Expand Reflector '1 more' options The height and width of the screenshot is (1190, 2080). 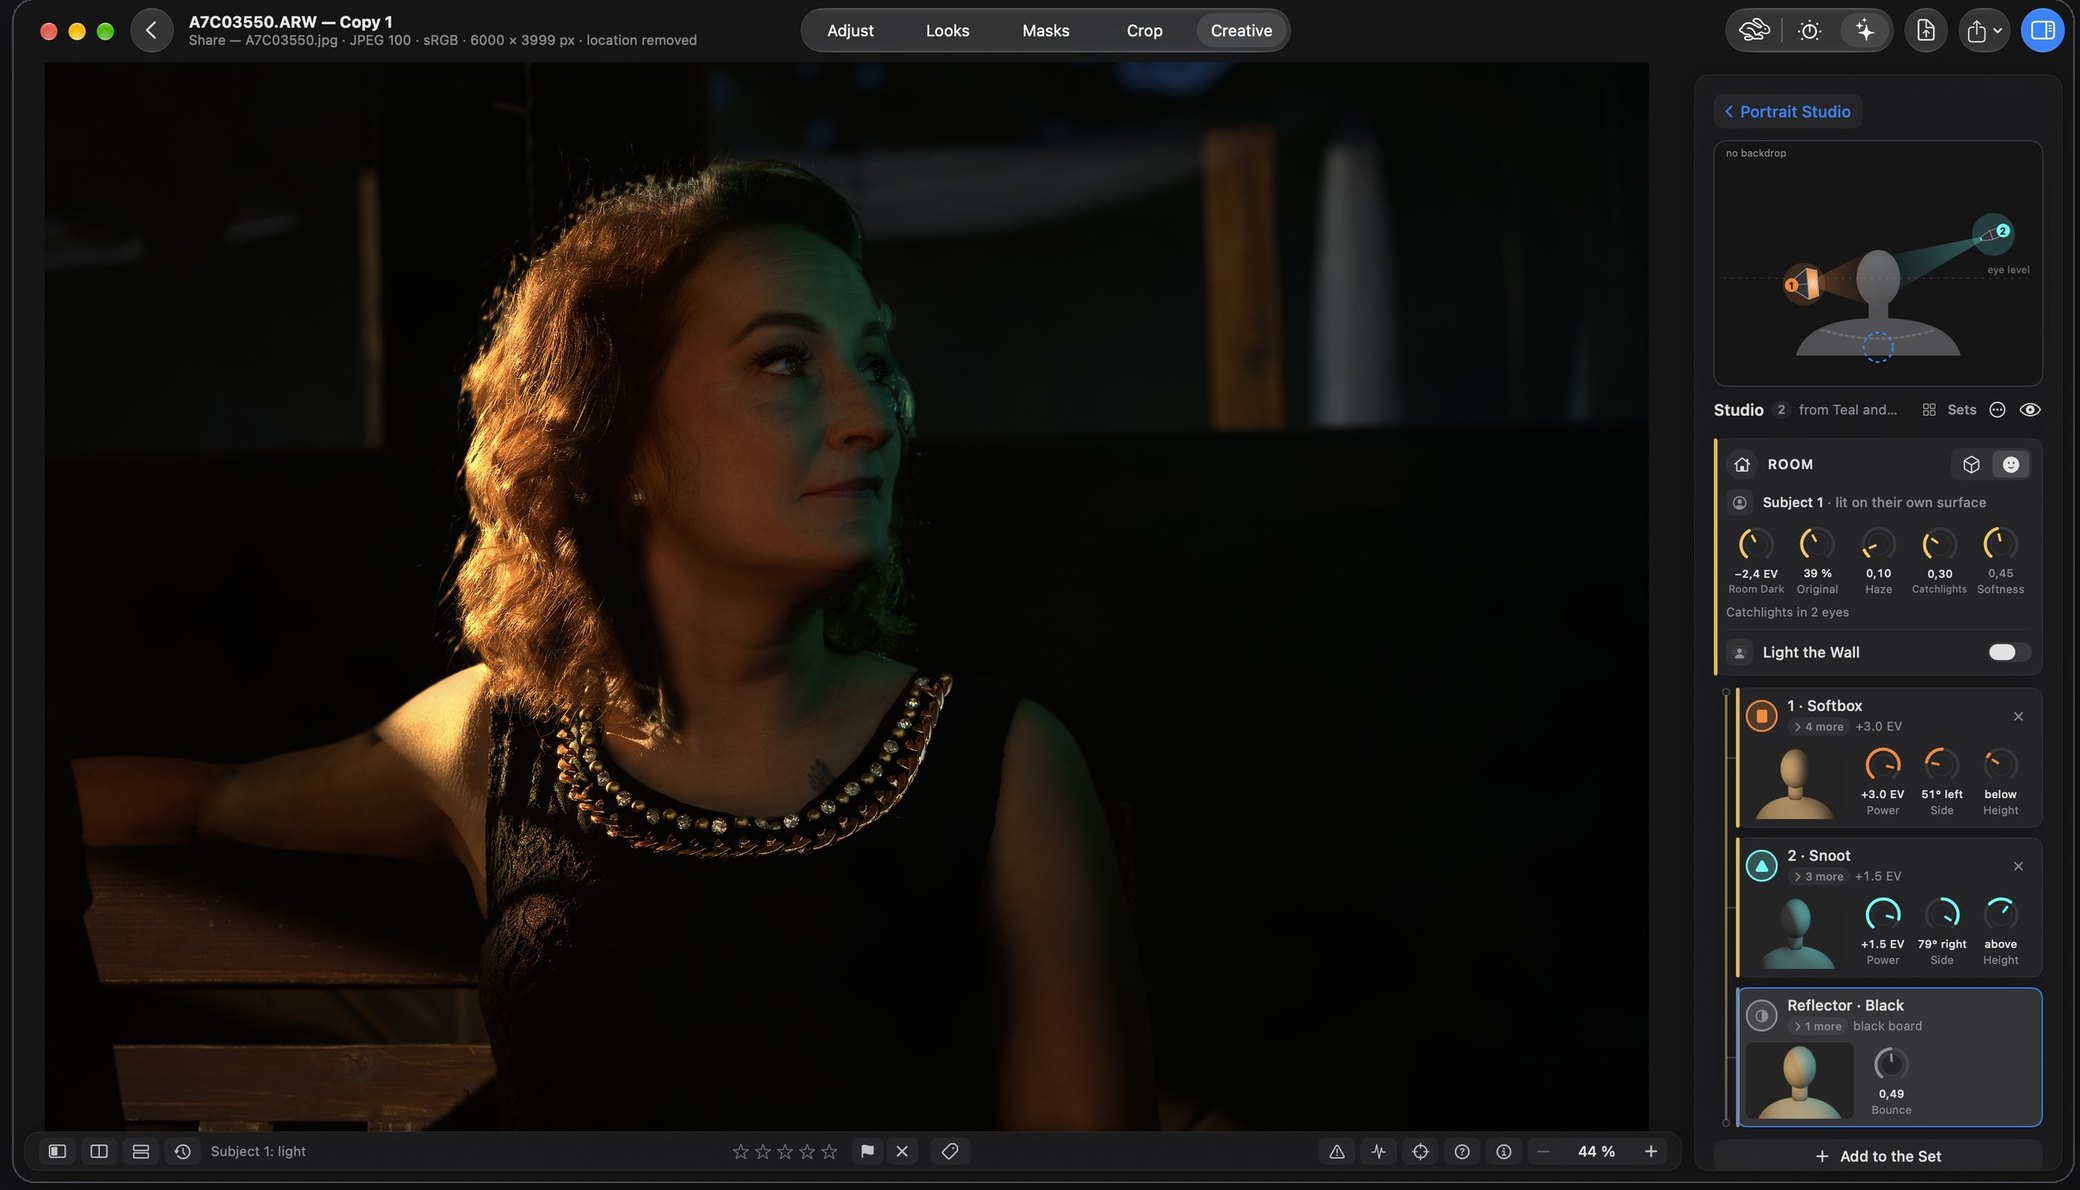coord(1817,1027)
